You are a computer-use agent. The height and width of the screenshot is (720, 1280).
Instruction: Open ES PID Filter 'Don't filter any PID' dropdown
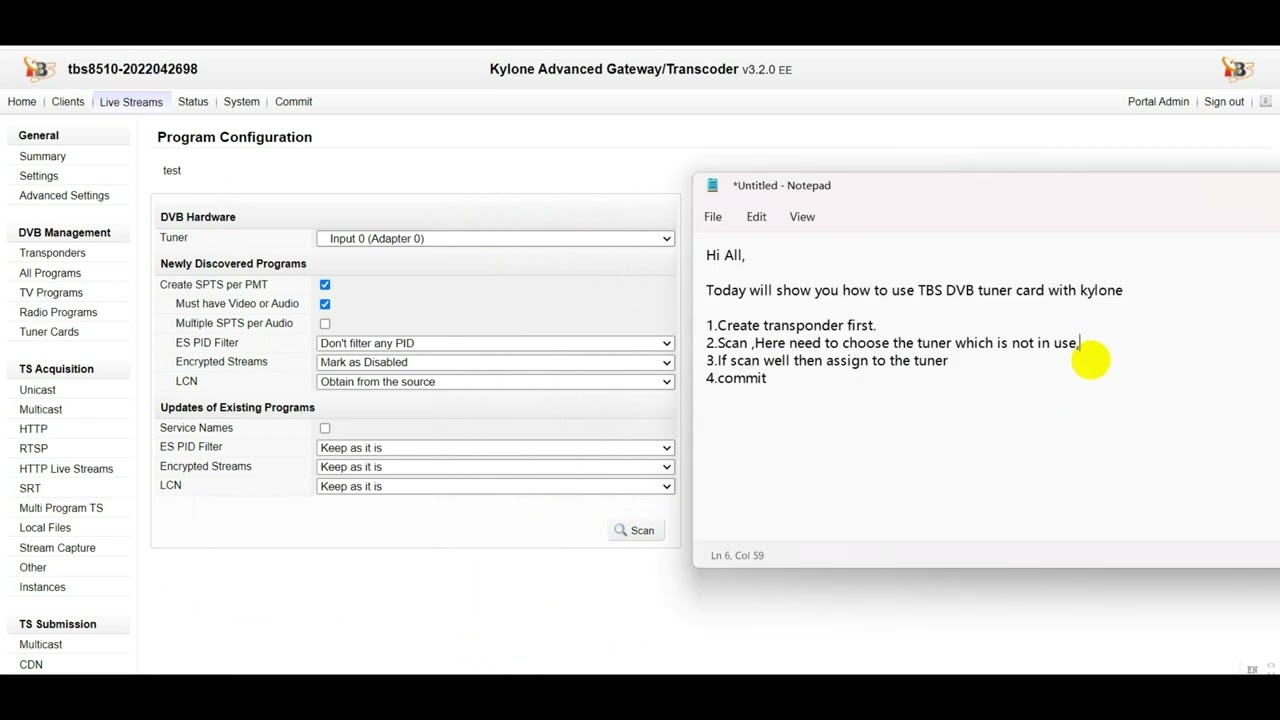coord(495,343)
